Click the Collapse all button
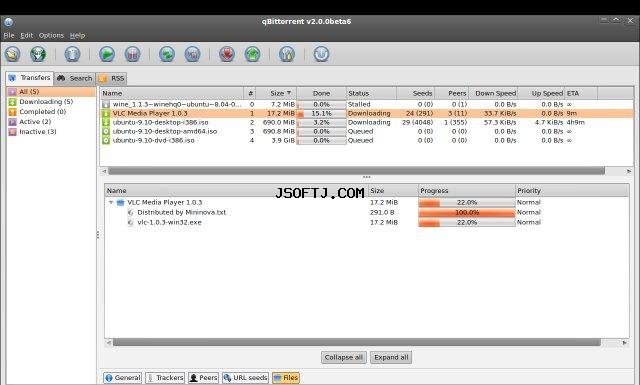 click(x=344, y=357)
